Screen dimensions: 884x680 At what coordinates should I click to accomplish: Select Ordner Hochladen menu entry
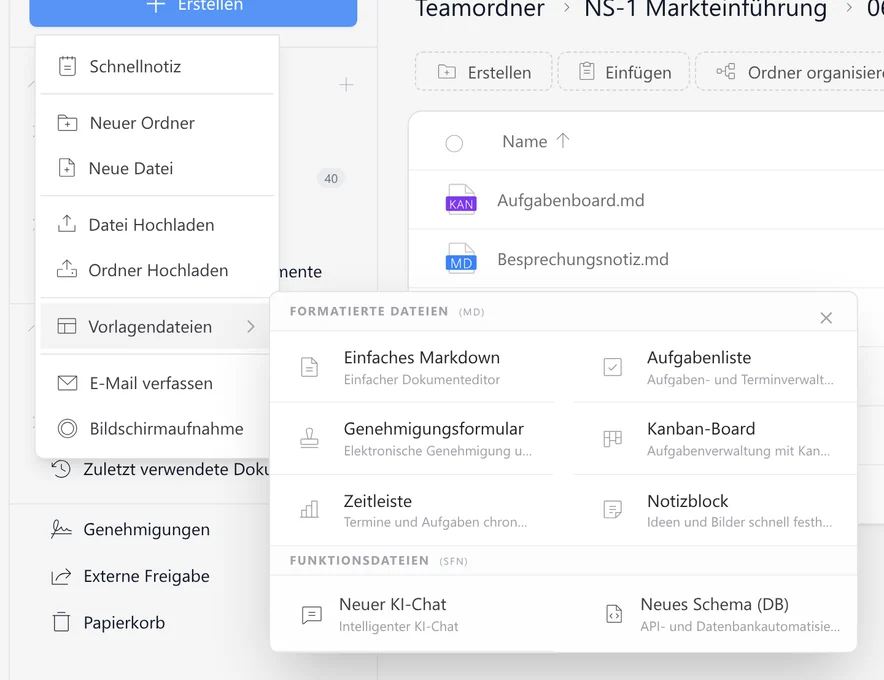(x=157, y=270)
